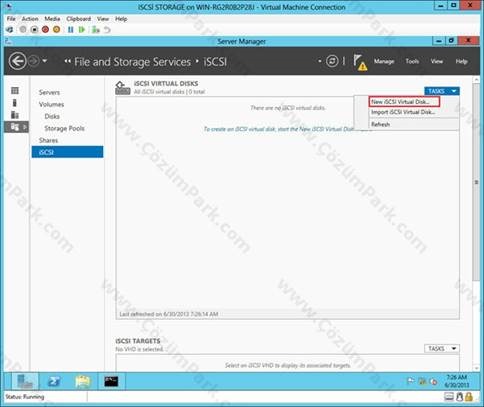This screenshot has width=484, height=407.
Task: Open the Manage menu
Action: pos(384,61)
